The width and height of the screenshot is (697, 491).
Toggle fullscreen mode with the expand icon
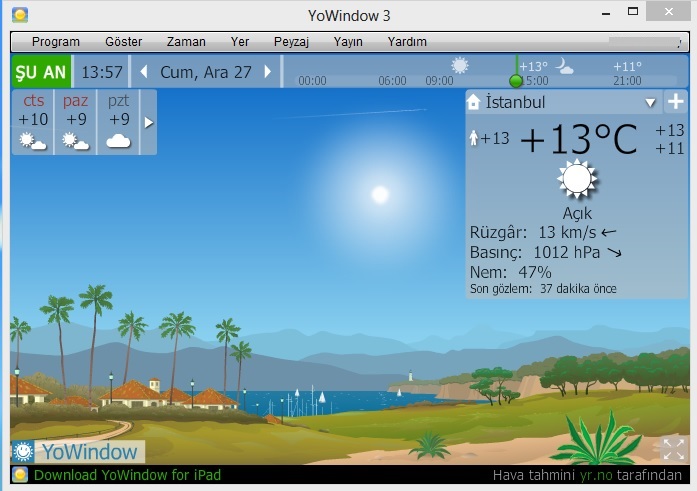point(673,449)
